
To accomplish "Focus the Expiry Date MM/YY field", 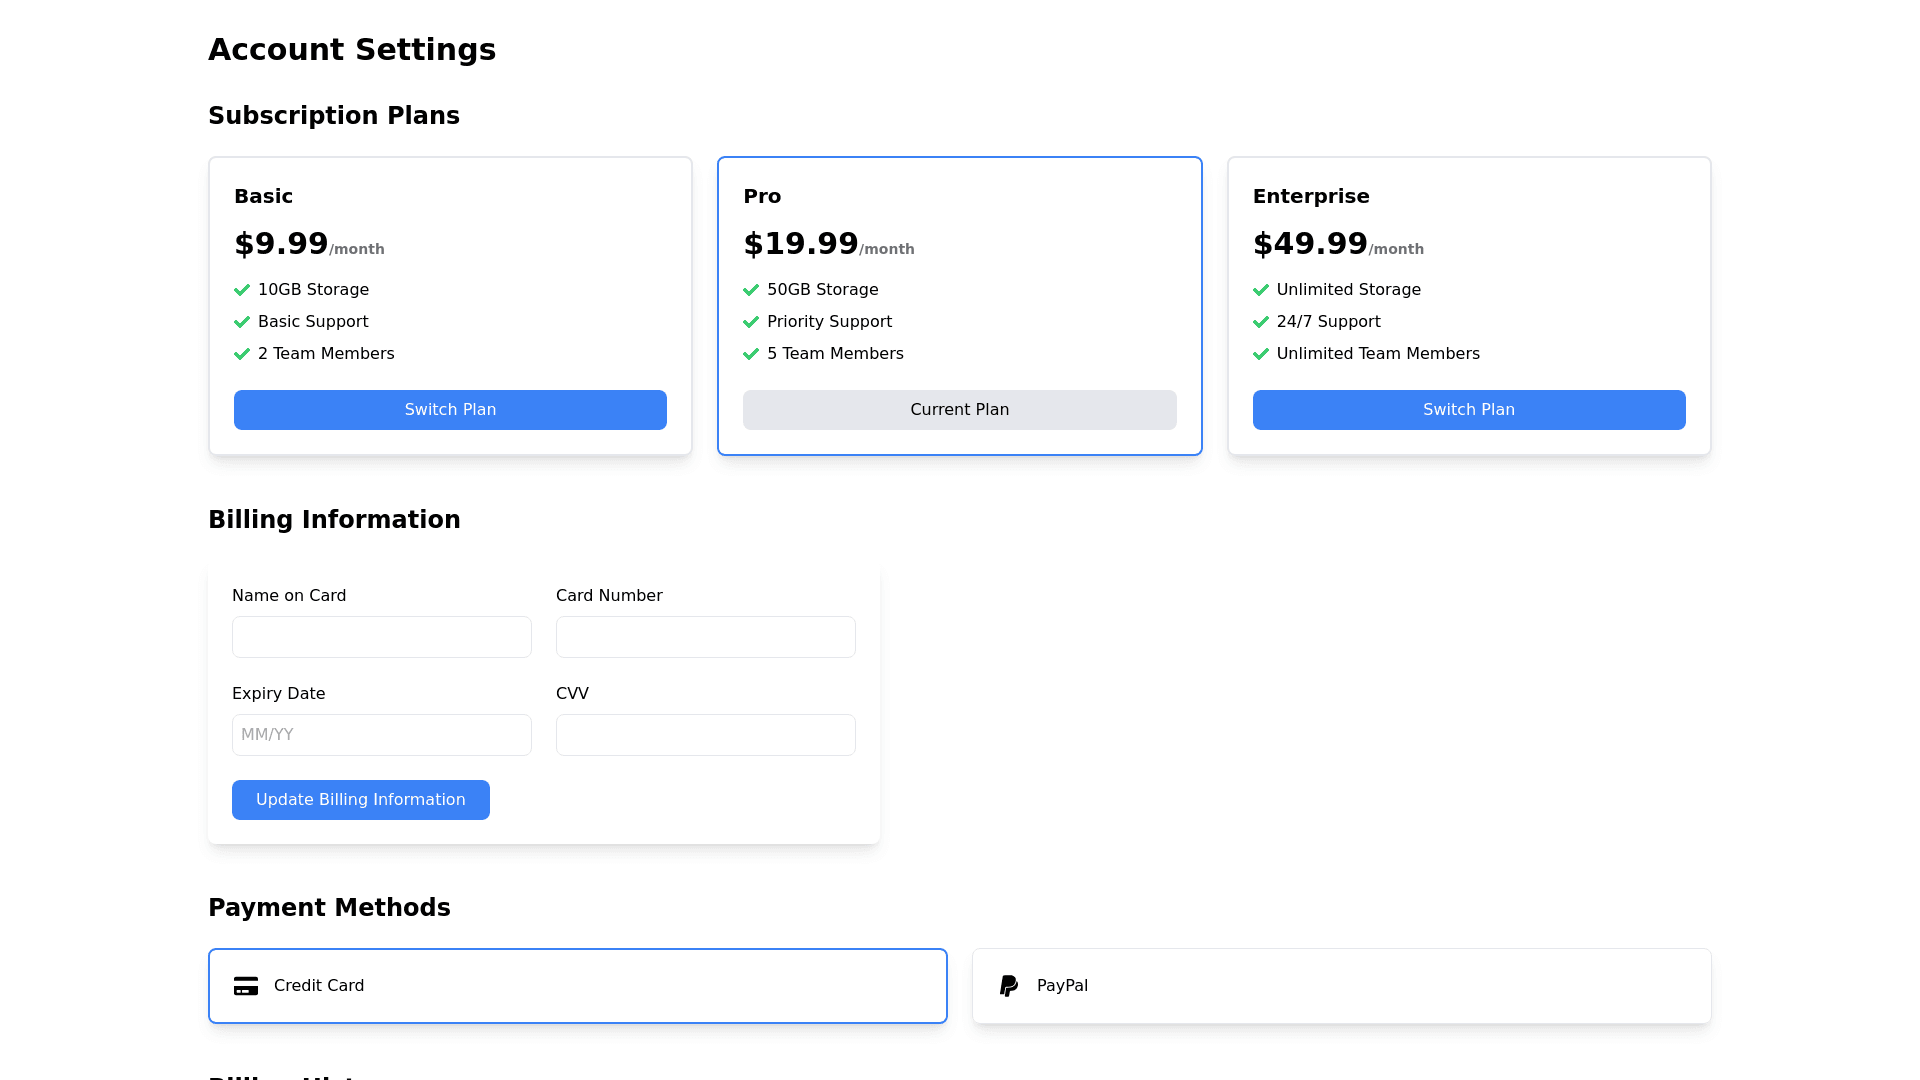I will (381, 735).
